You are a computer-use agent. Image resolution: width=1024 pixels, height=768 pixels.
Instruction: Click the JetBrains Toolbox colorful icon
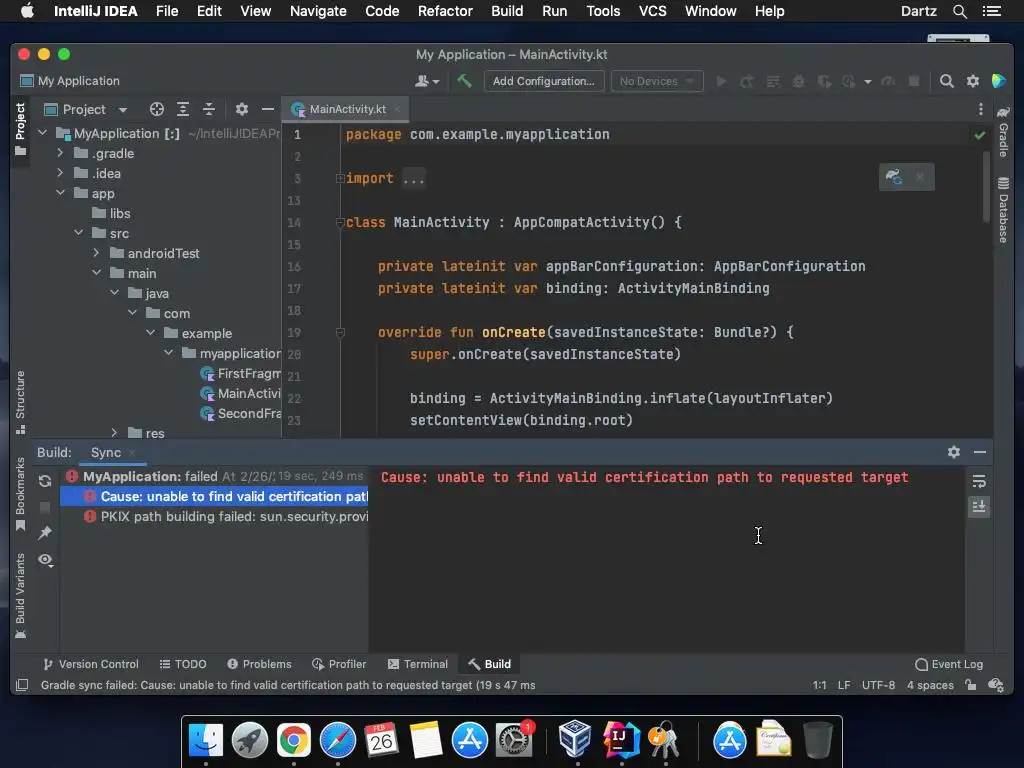pos(999,81)
